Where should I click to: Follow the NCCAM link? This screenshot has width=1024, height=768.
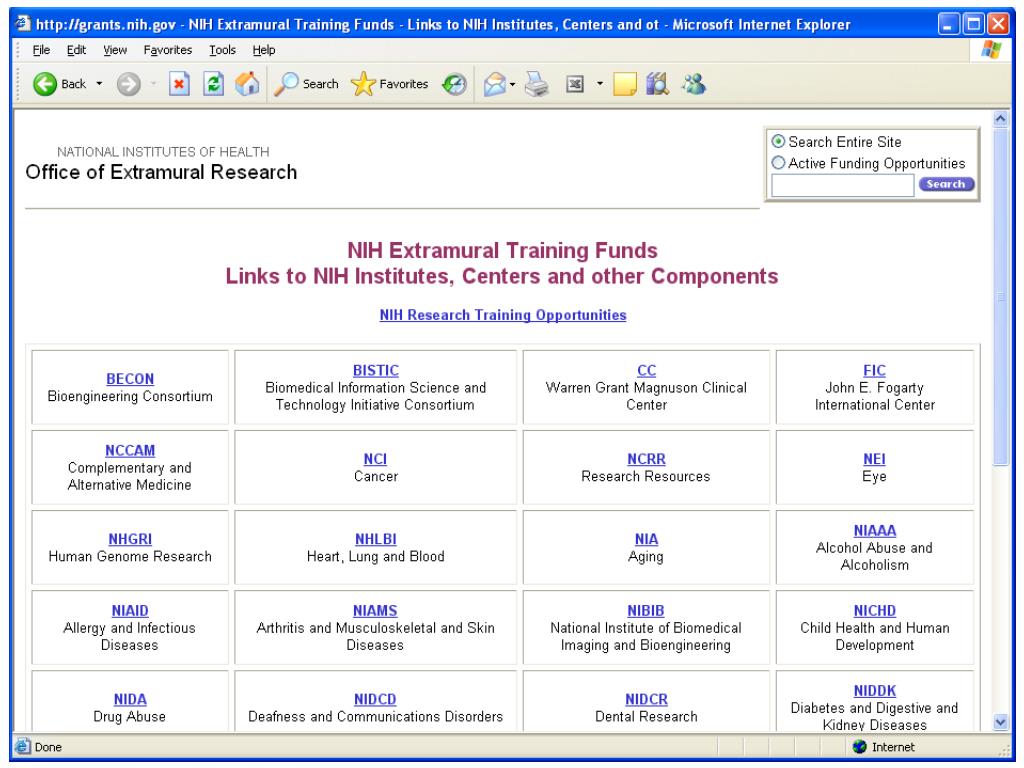(130, 451)
